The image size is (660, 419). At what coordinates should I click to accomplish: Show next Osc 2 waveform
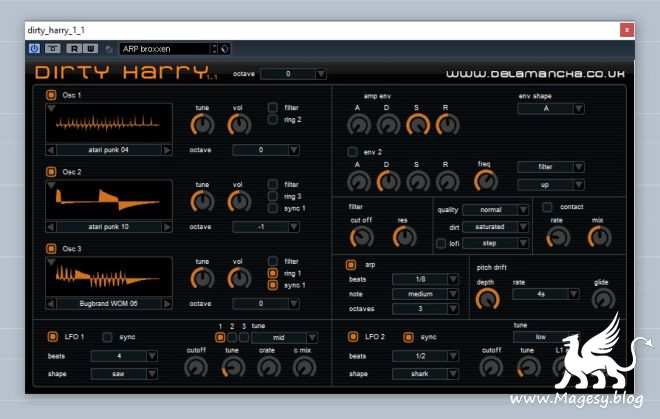pyautogui.click(x=167, y=227)
